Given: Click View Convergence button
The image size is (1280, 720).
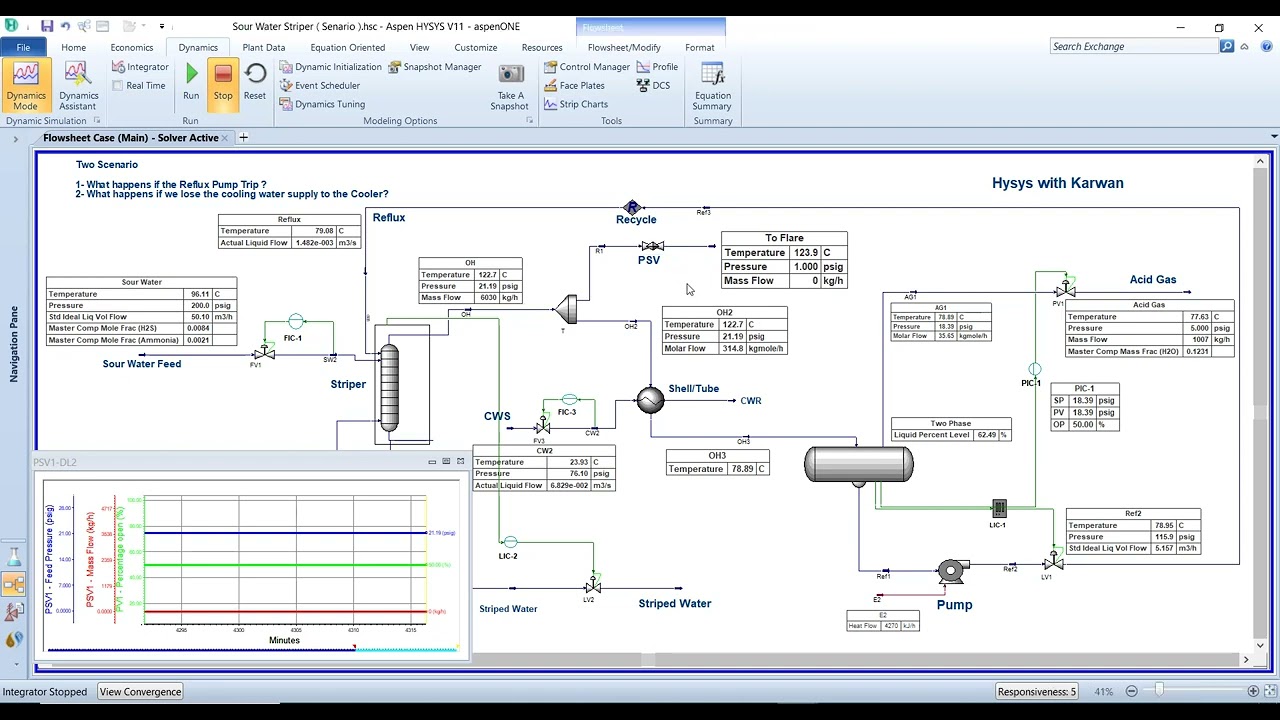Looking at the screenshot, I should click(140, 691).
